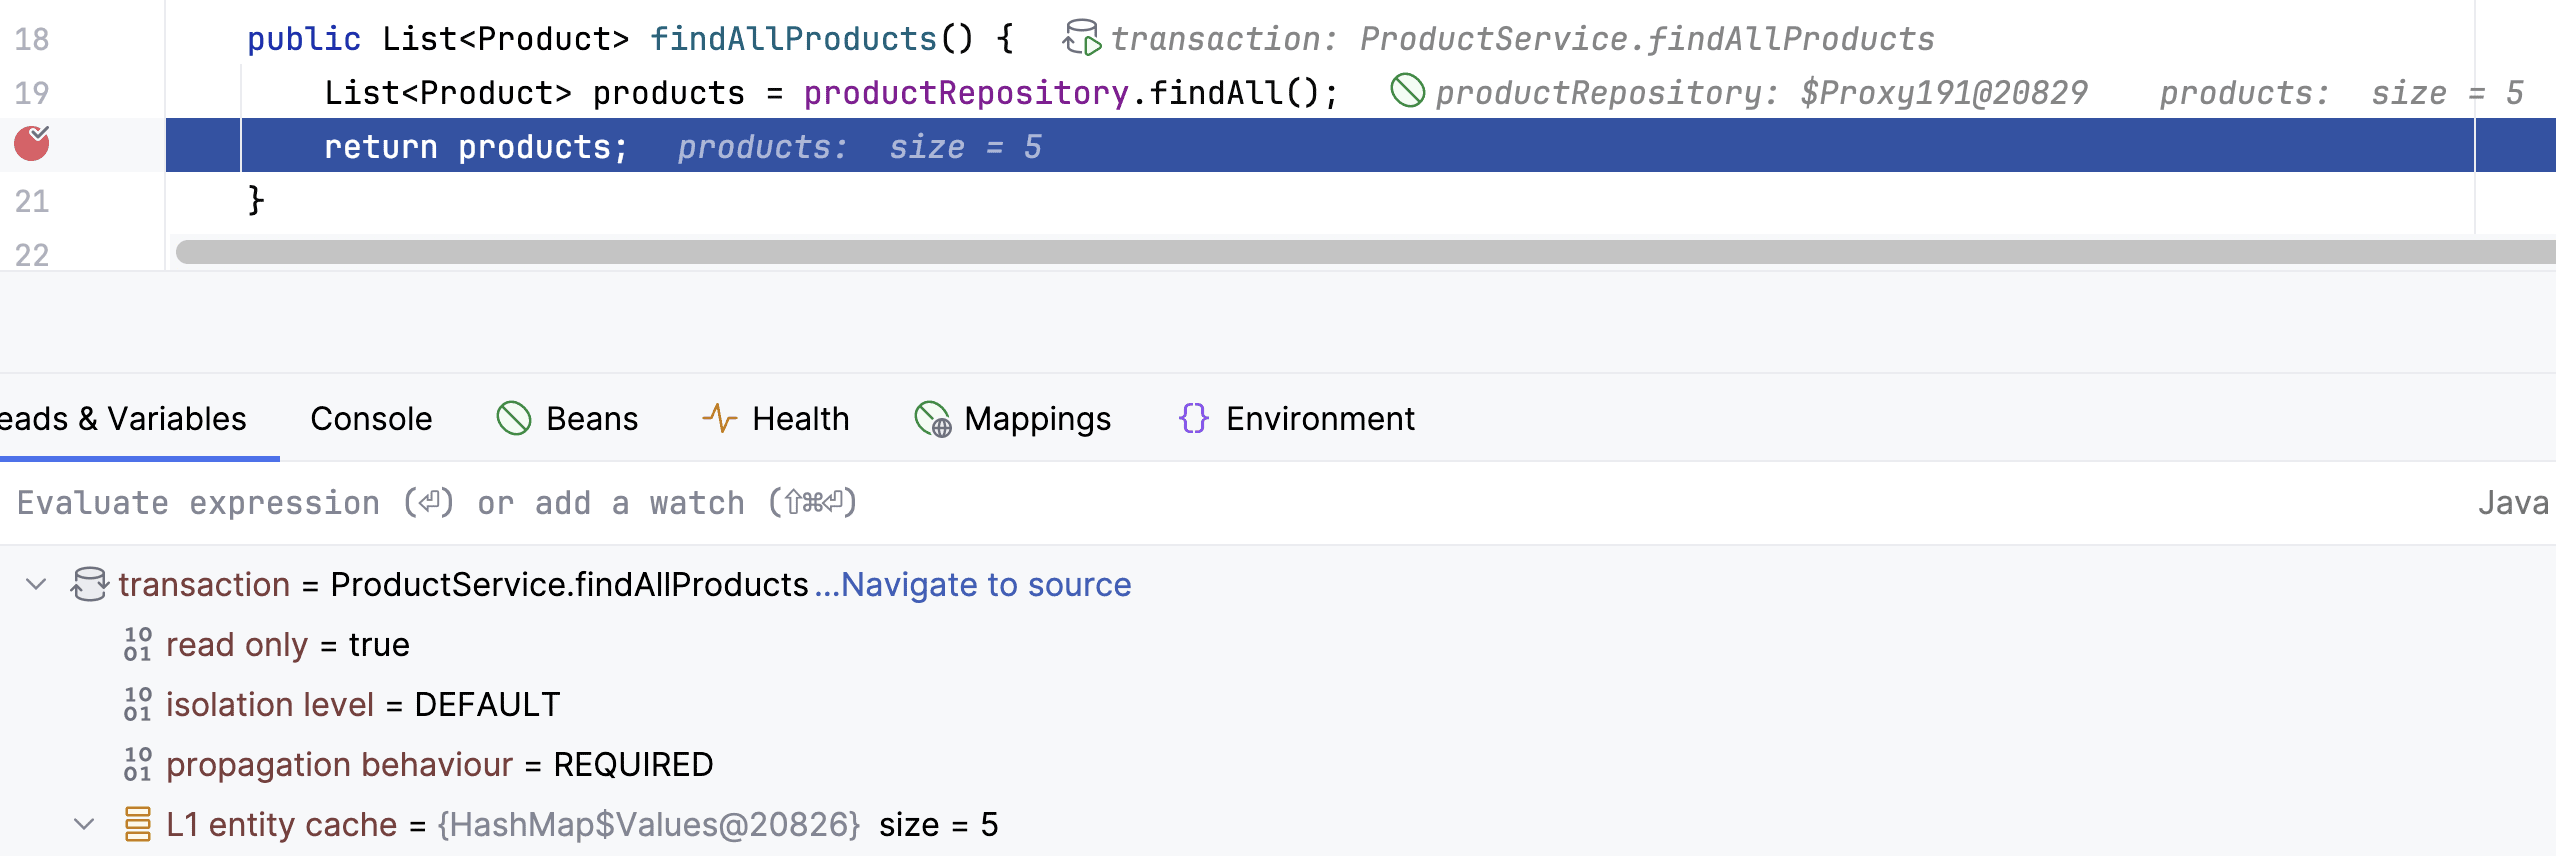
Task: Click the L1 entity cache list icon
Action: [137, 824]
